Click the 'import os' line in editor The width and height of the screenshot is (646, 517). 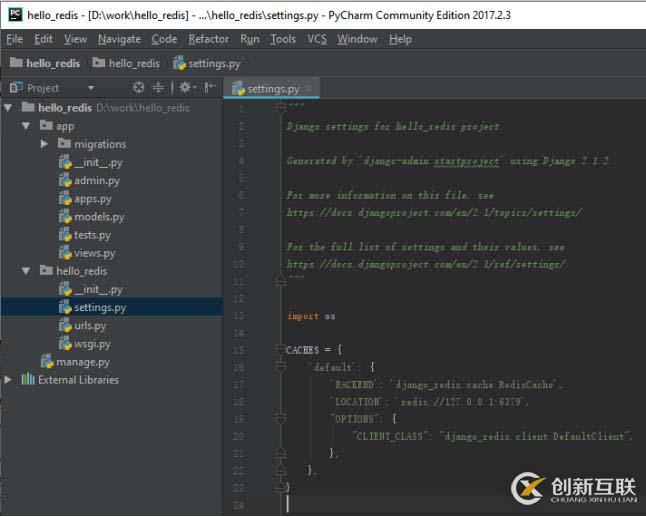(311, 316)
